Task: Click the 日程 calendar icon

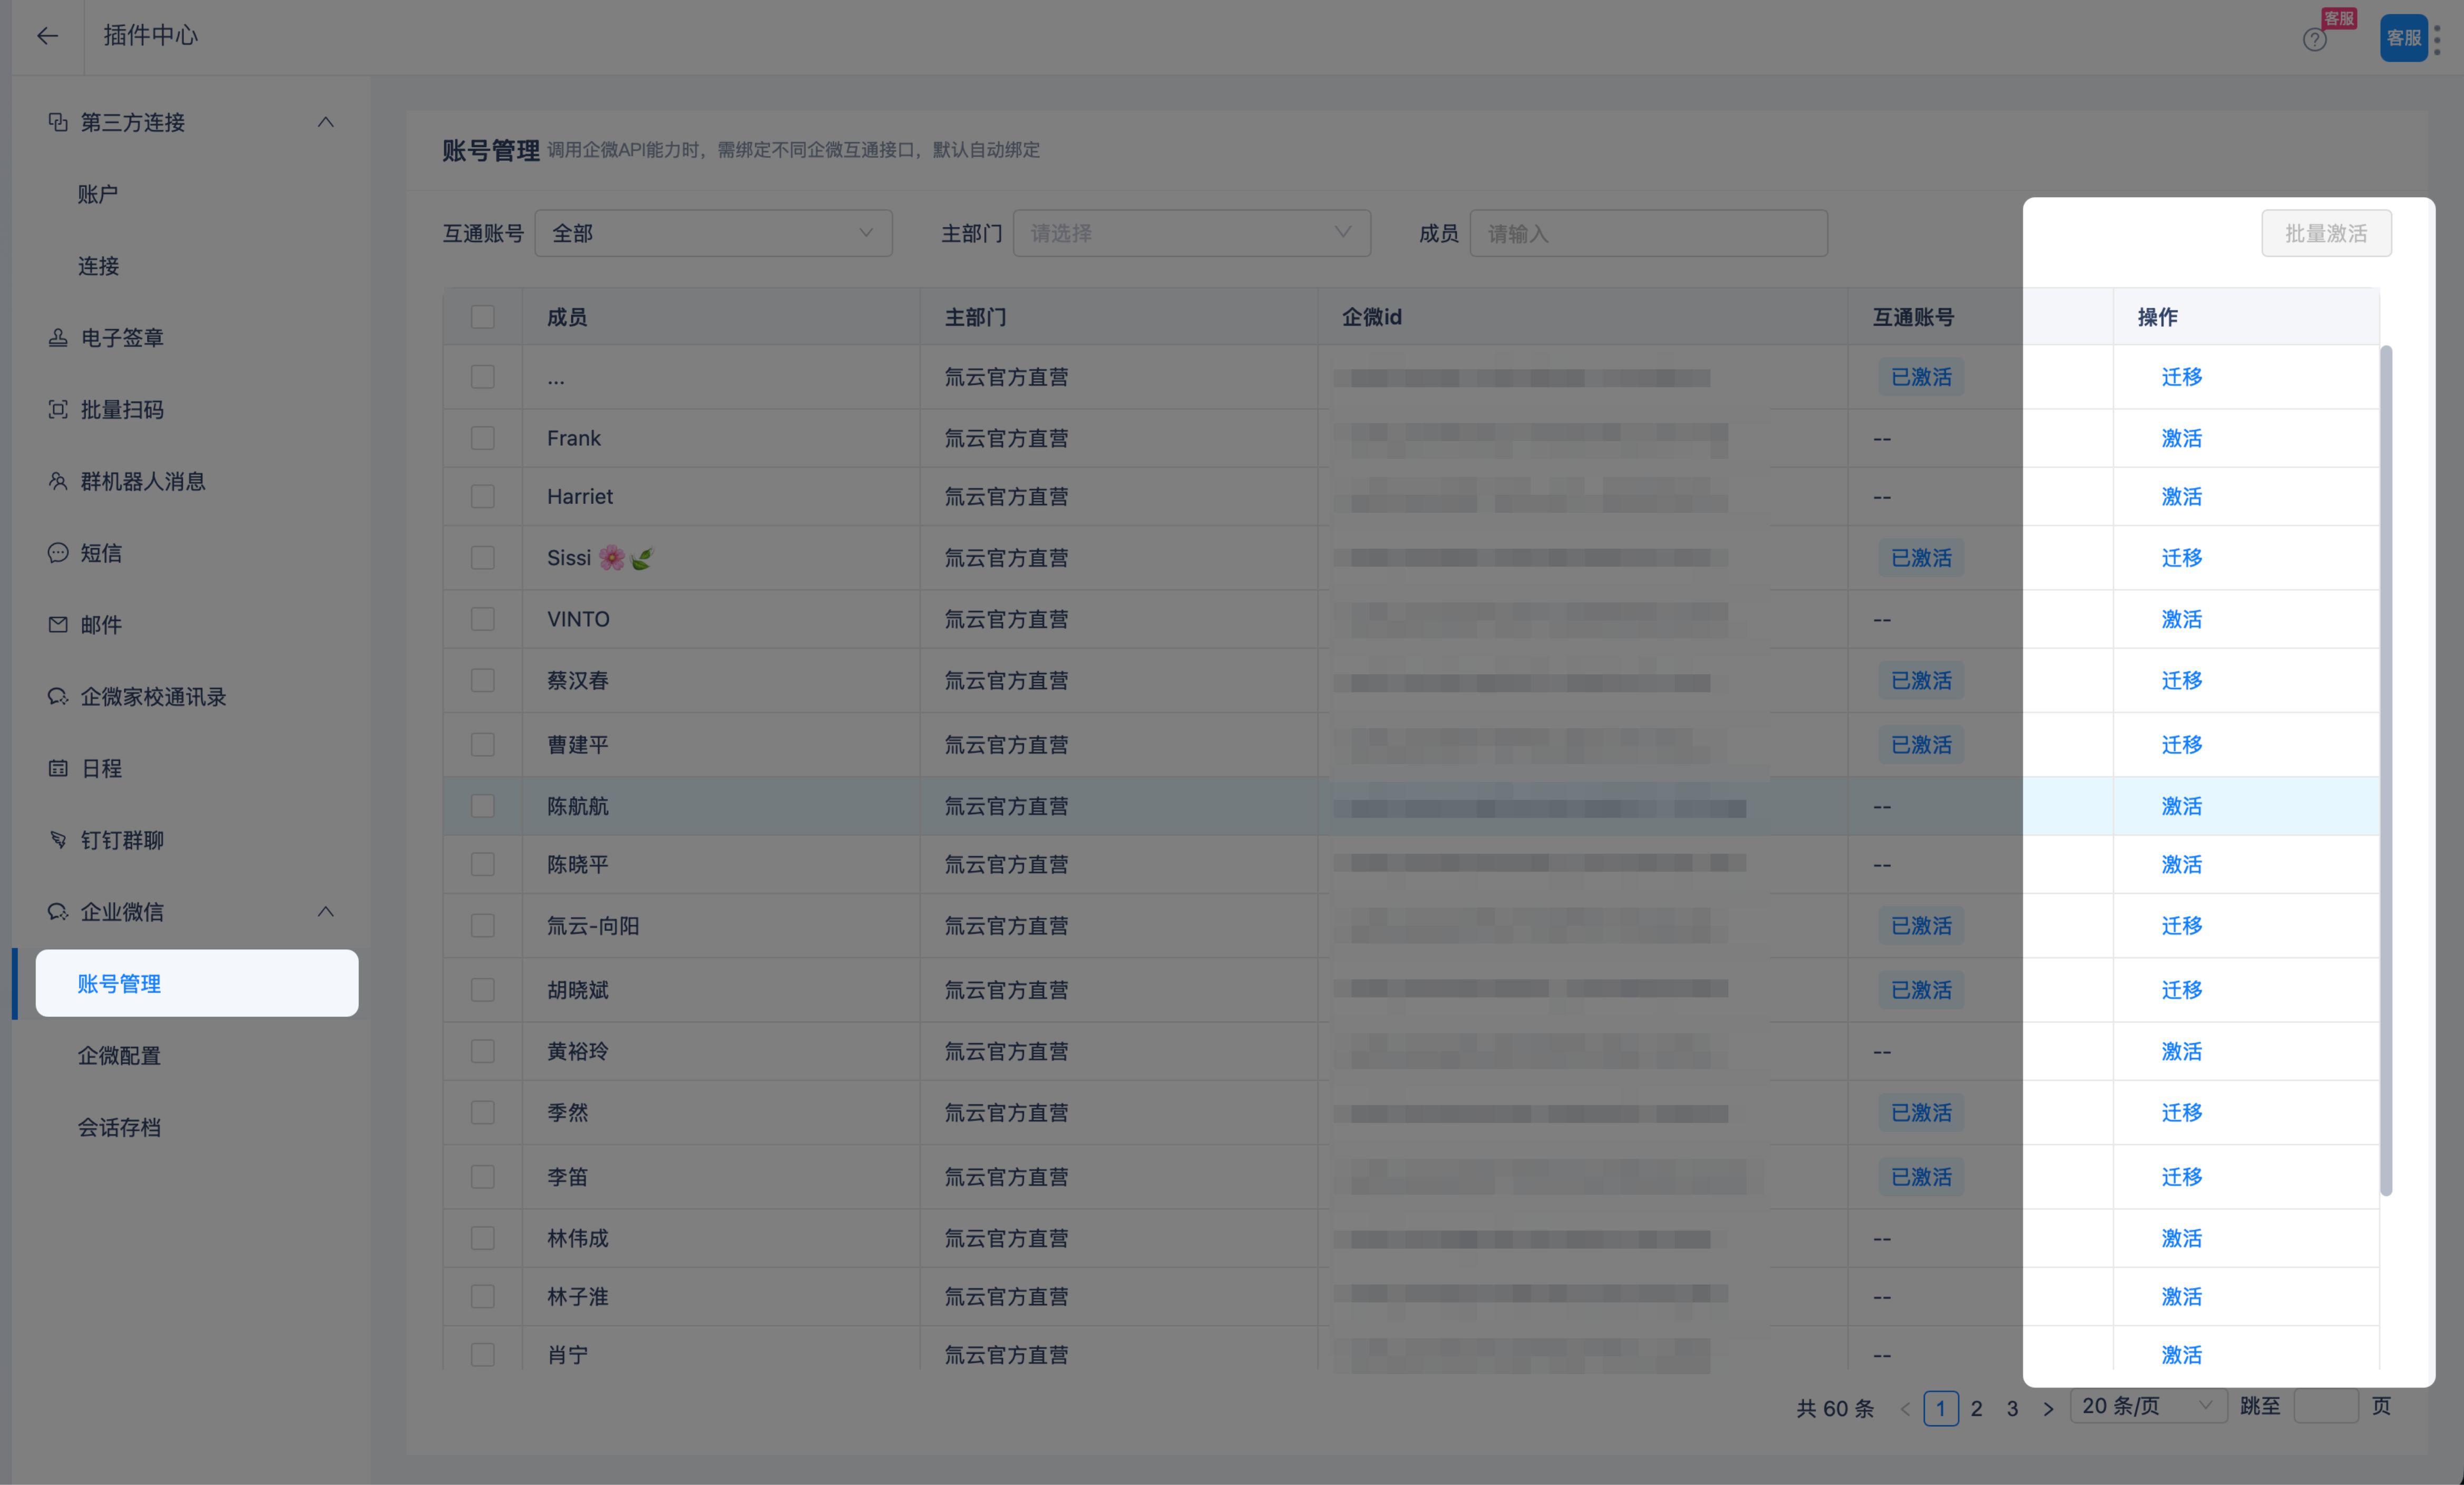Action: coord(58,768)
